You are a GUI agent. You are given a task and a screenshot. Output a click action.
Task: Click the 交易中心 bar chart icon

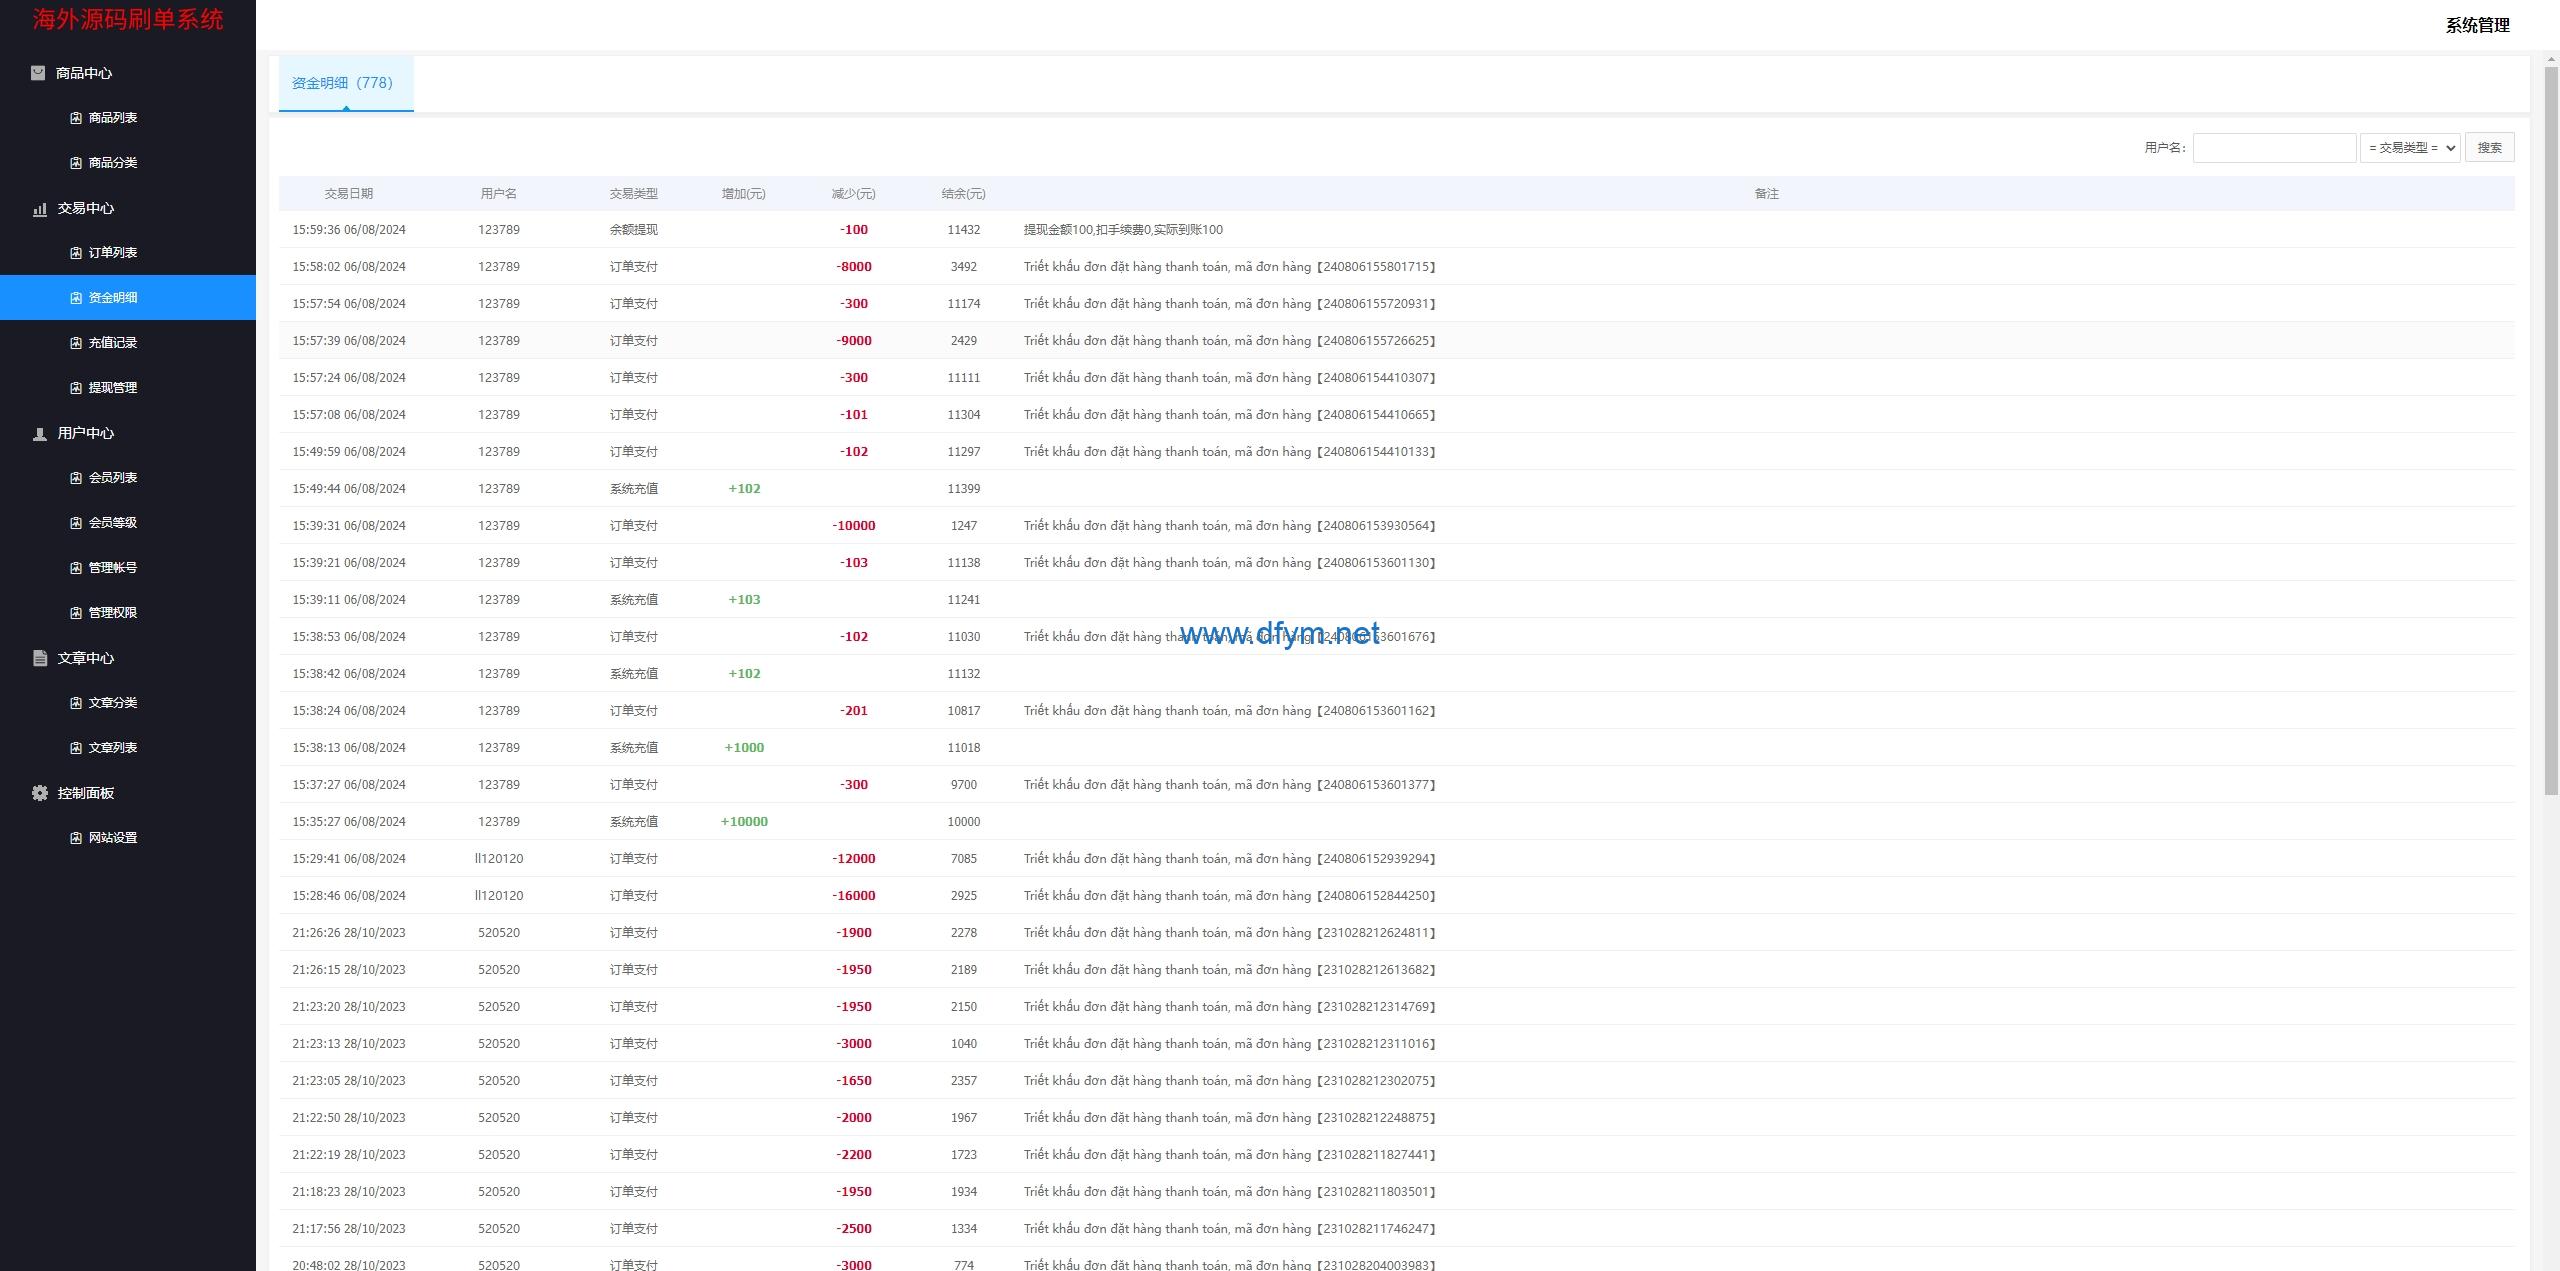[x=40, y=209]
